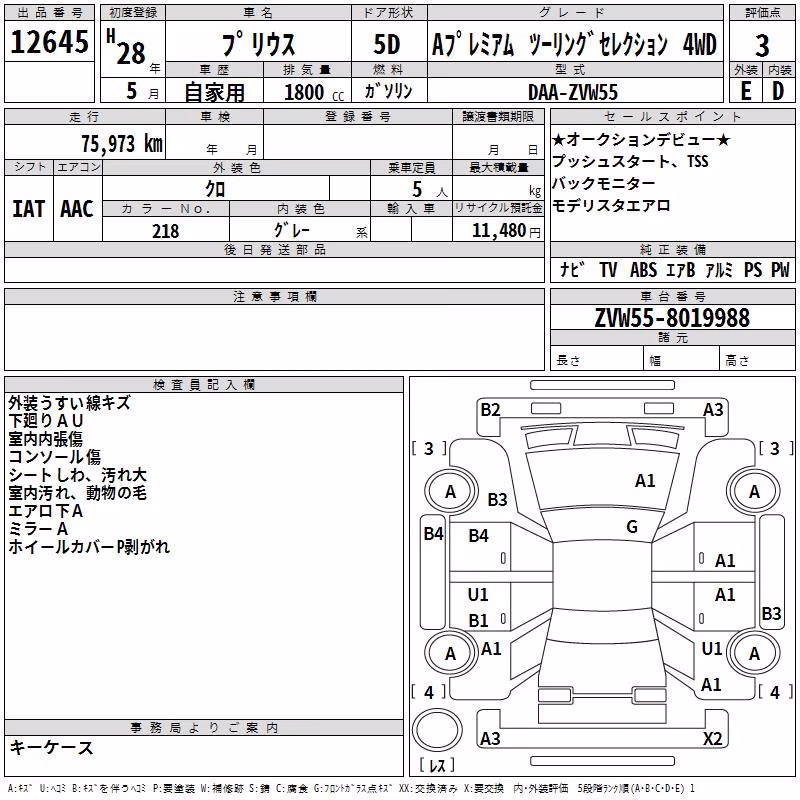Image resolution: width=800 pixels, height=800 pixels.
Task: Click the air conditioner type AAC
Action: tap(77, 209)
